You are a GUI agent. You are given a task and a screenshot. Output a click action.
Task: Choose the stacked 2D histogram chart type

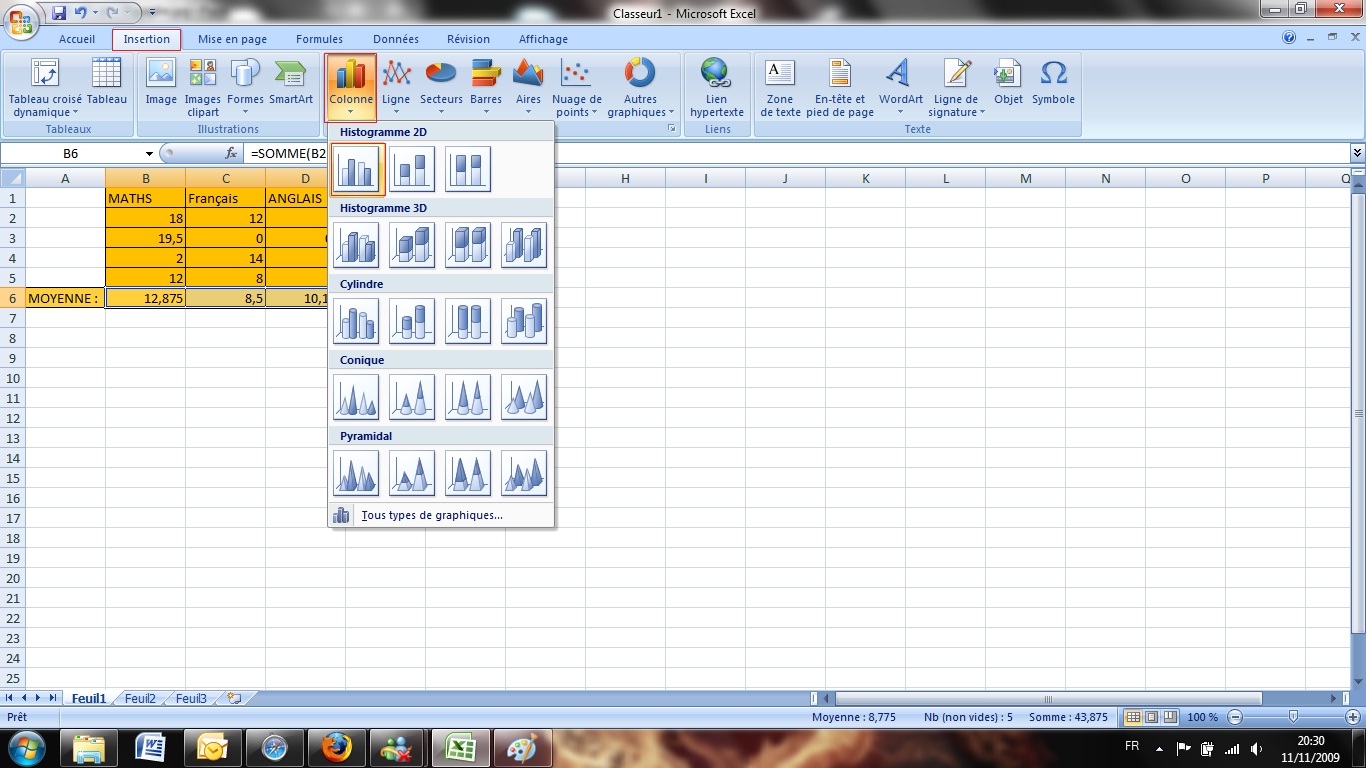pyautogui.click(x=412, y=168)
